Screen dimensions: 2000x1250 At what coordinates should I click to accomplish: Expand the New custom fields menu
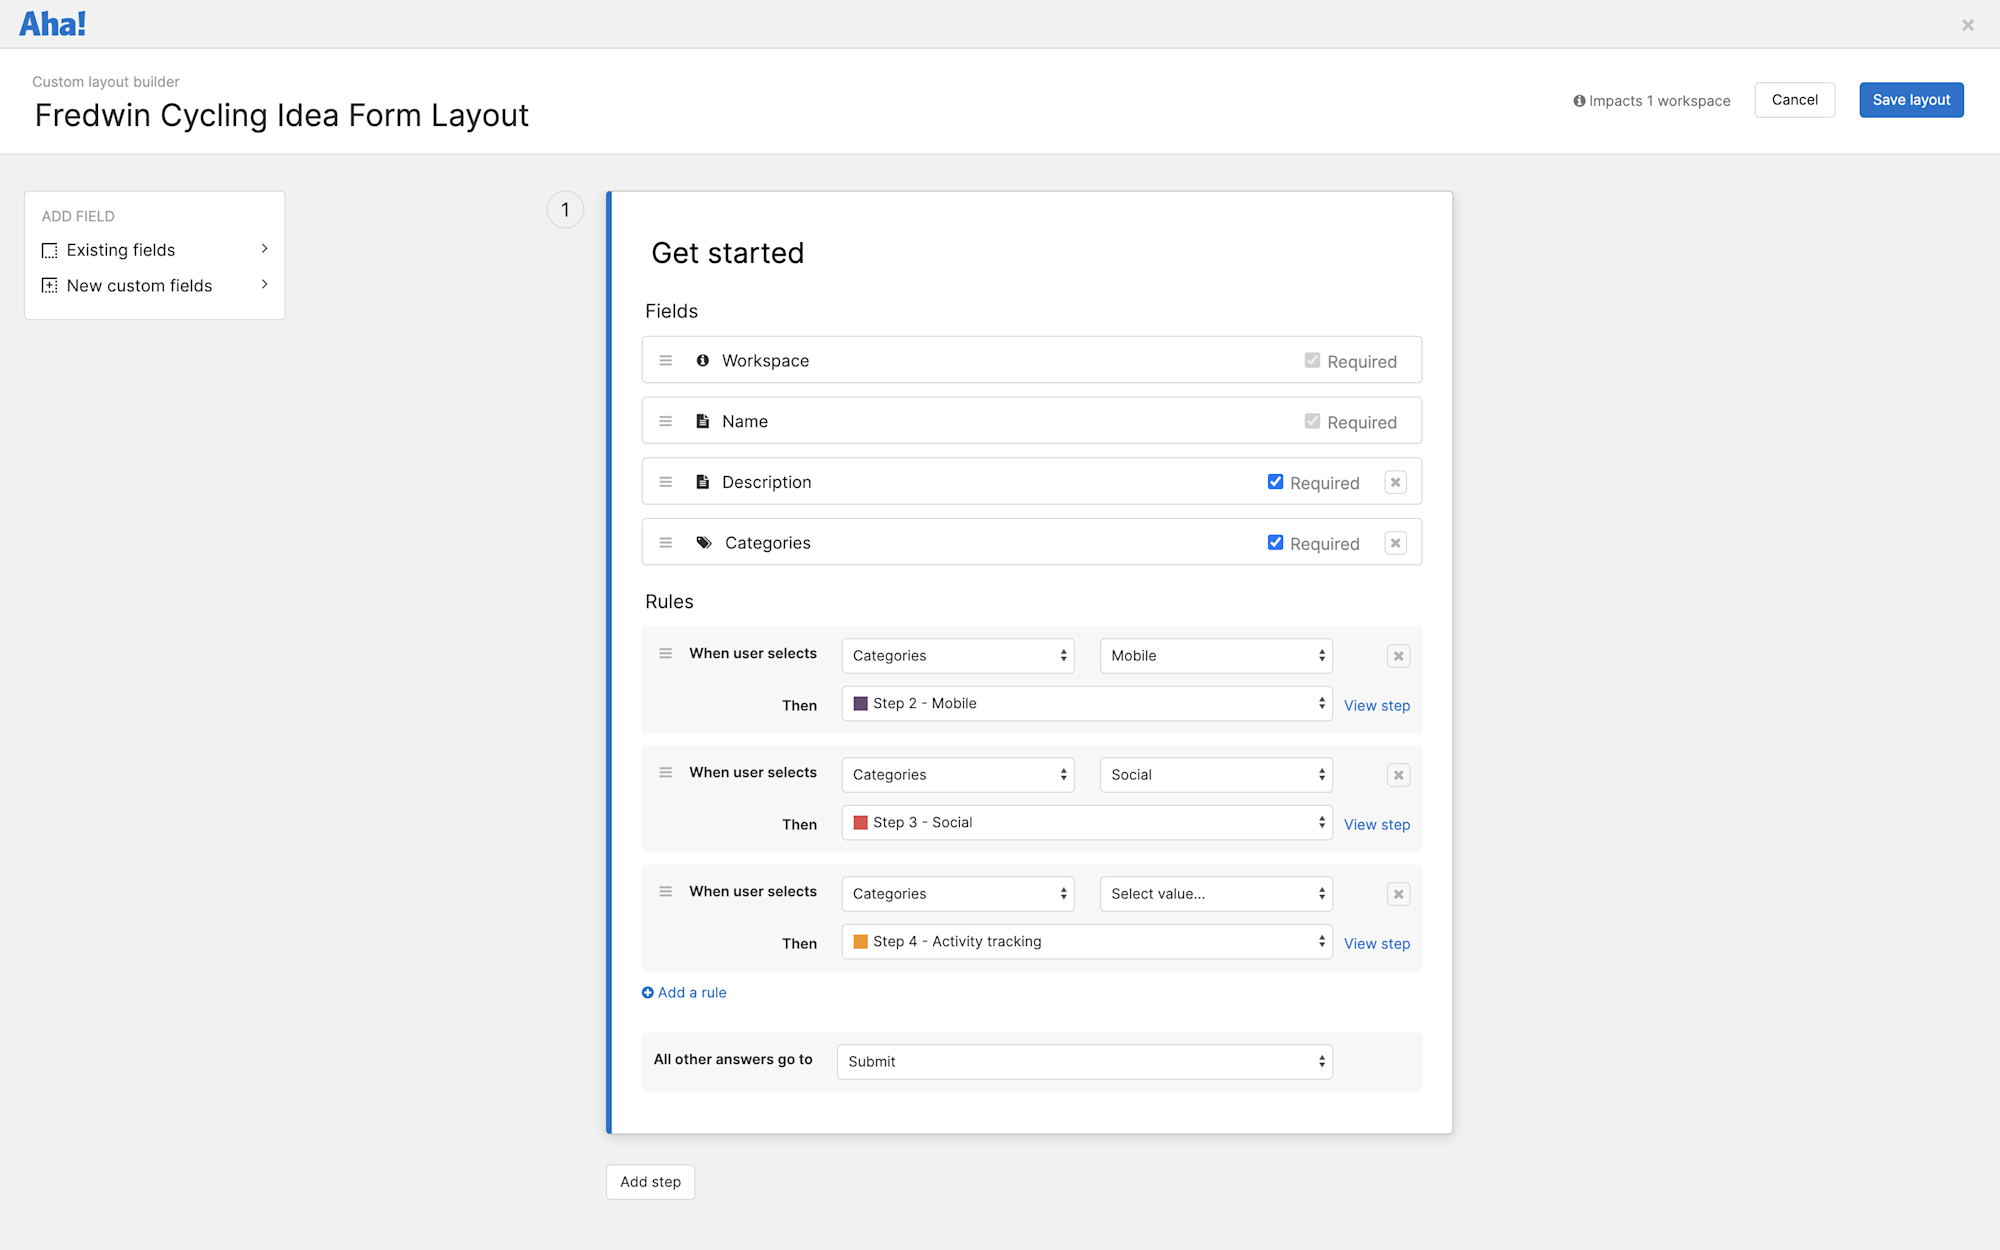139,285
